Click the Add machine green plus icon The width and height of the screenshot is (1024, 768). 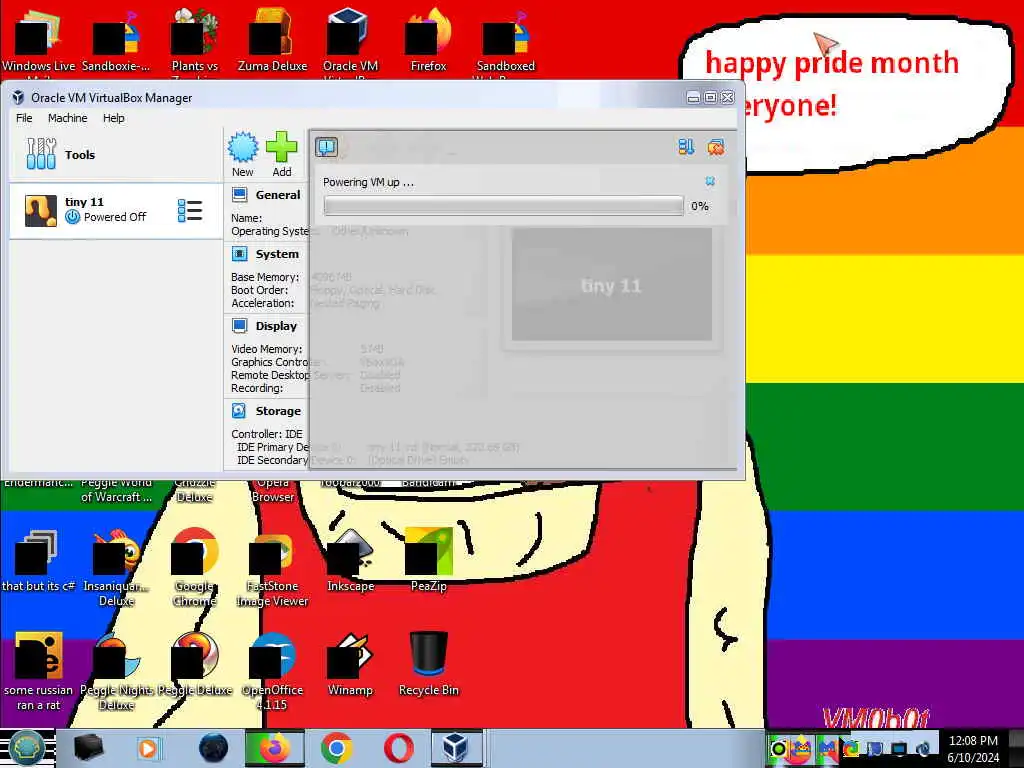[x=281, y=154]
